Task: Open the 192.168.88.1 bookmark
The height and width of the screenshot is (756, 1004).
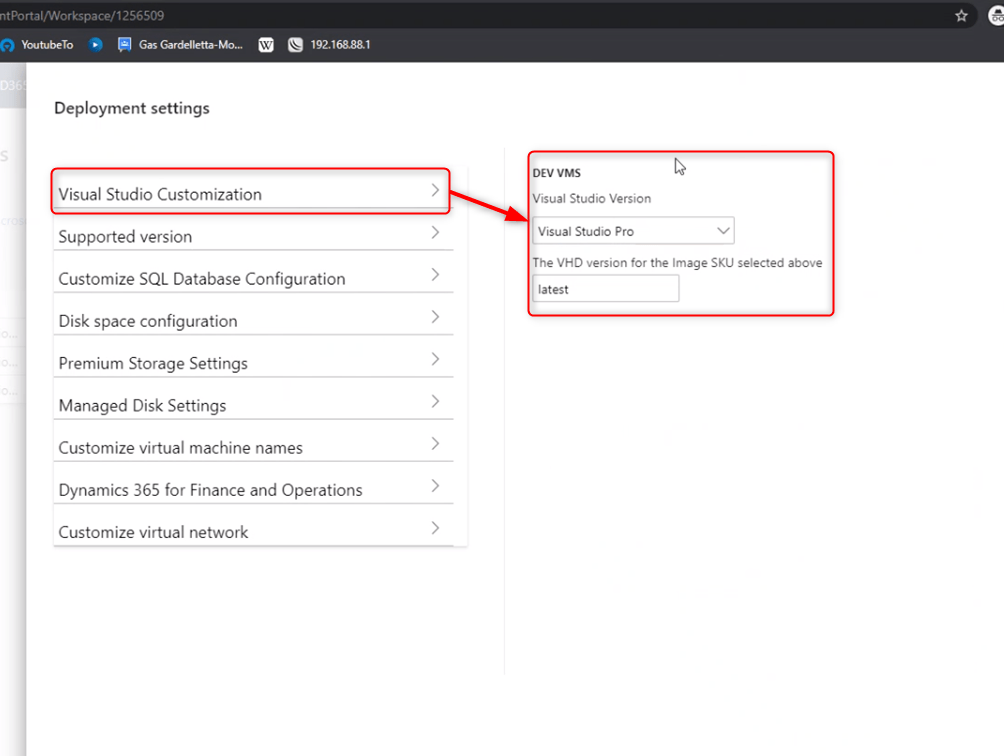Action: (x=330, y=45)
